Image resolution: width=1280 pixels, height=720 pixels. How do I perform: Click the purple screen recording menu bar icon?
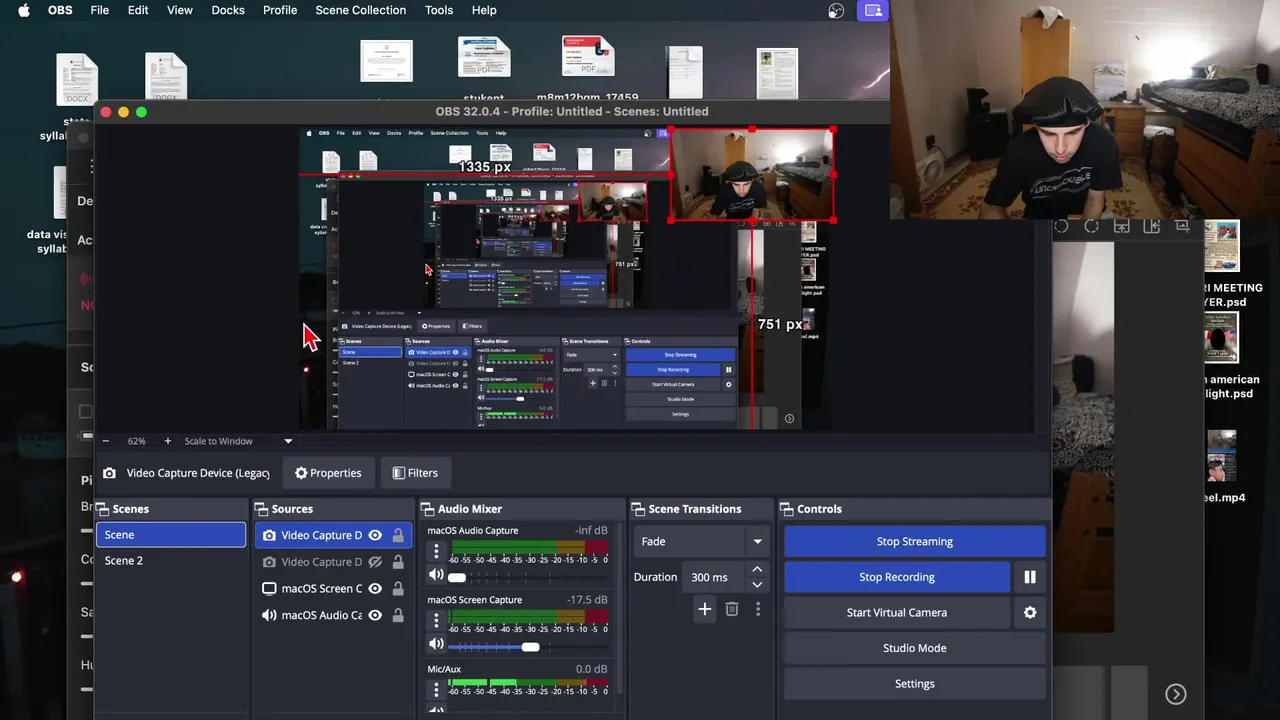tap(873, 11)
